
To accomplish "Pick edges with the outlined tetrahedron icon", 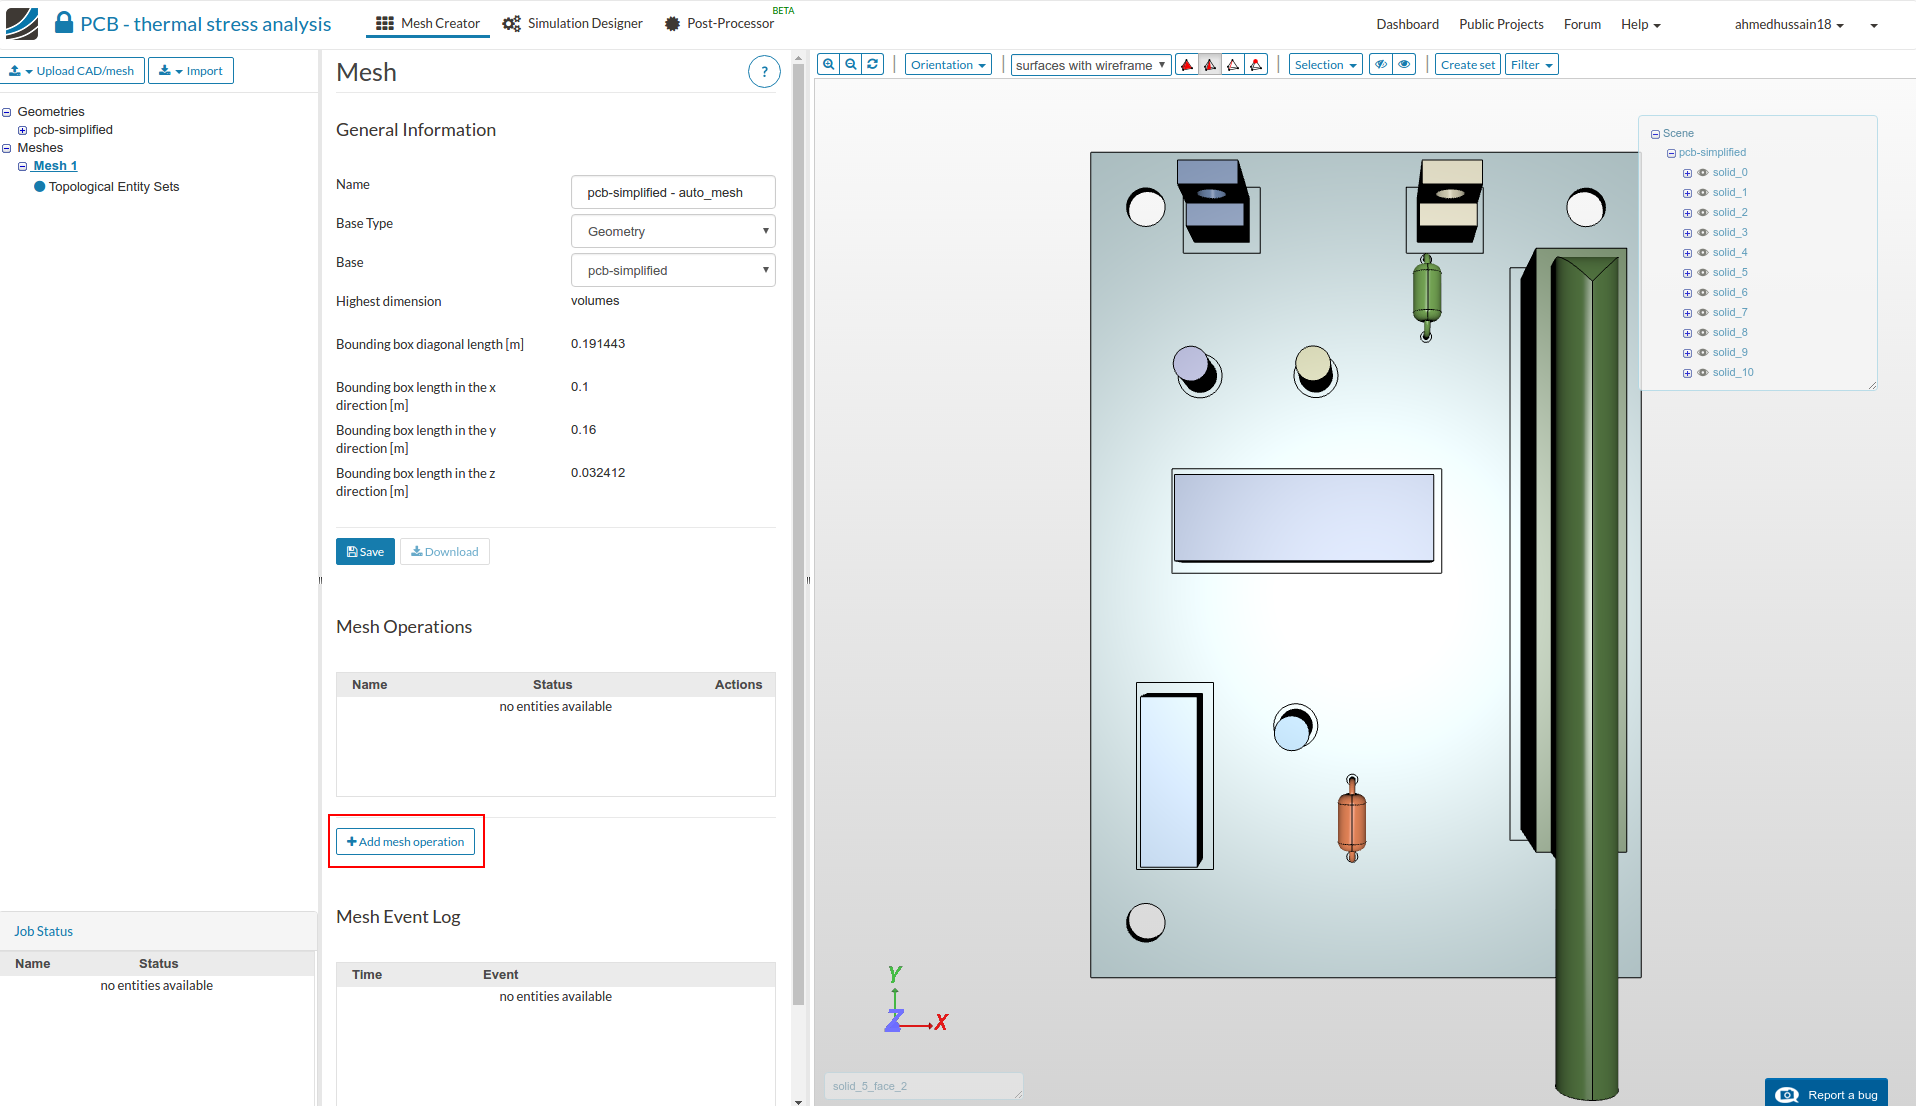I will pos(1233,65).
